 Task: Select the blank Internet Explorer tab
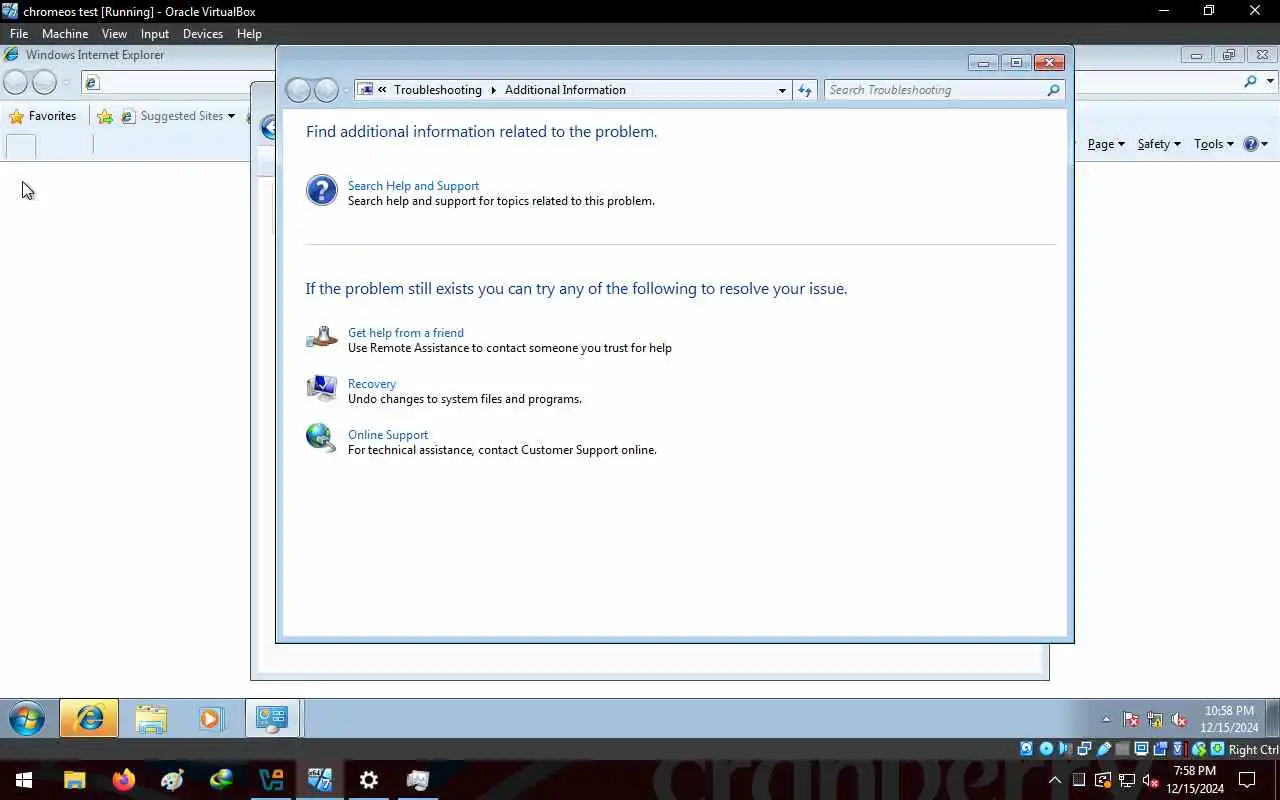click(21, 146)
